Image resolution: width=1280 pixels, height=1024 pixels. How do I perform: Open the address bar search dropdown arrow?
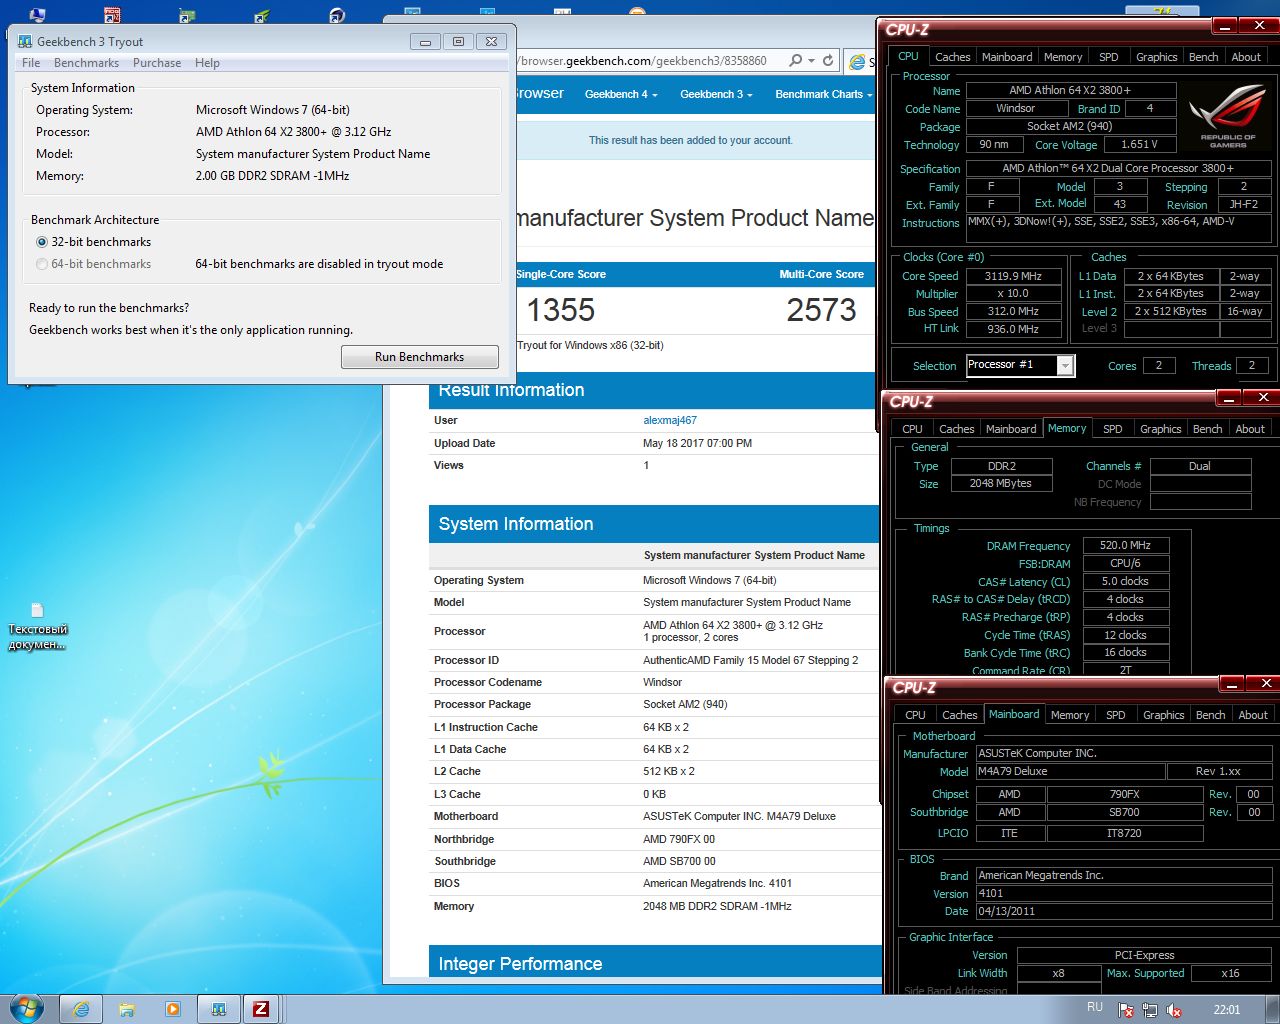(x=811, y=61)
